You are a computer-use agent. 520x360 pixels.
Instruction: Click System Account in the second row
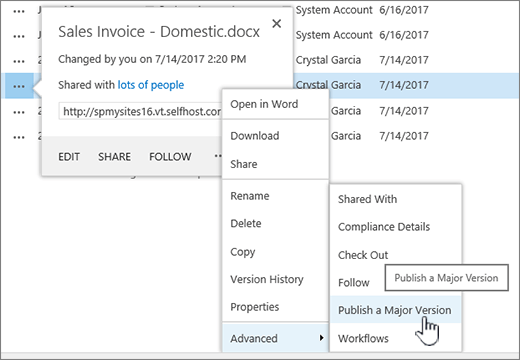point(334,35)
